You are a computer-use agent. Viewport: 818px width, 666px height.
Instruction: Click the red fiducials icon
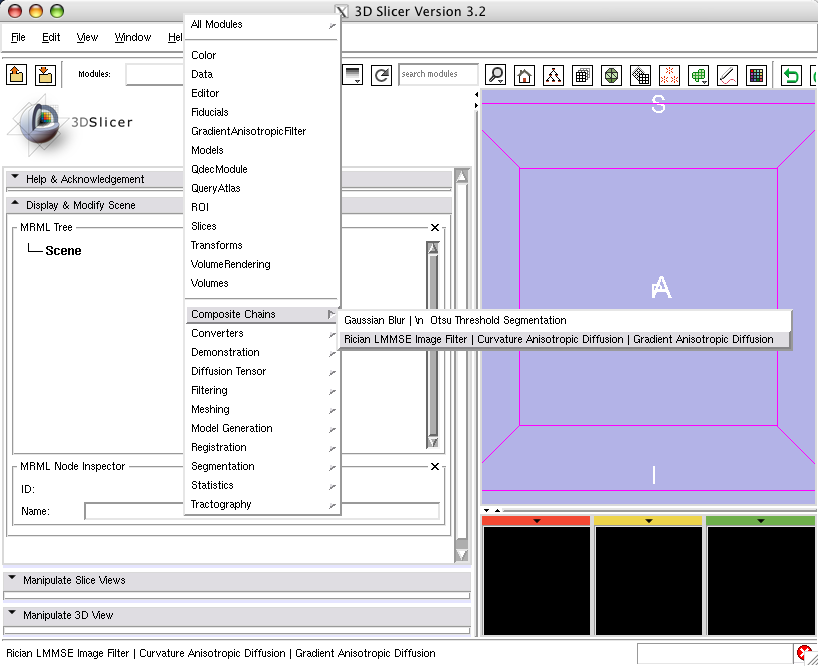[670, 75]
